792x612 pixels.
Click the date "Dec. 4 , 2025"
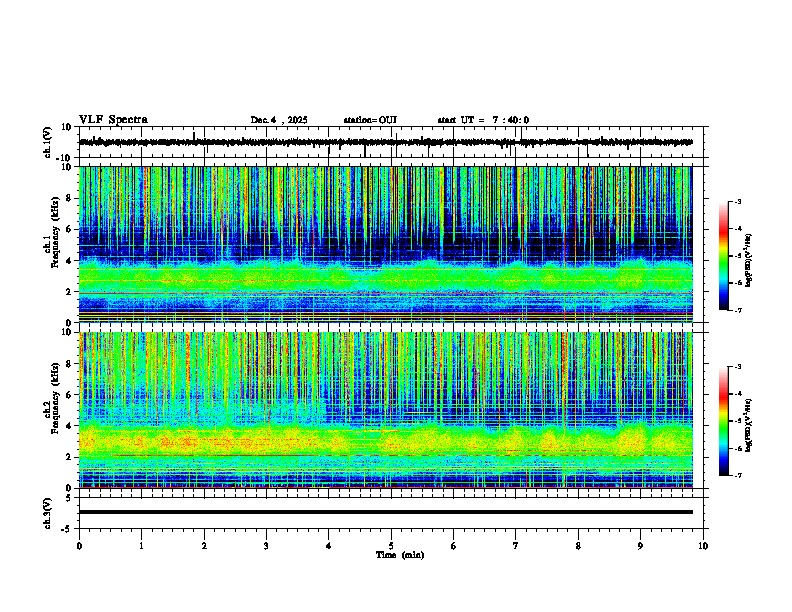[279, 120]
